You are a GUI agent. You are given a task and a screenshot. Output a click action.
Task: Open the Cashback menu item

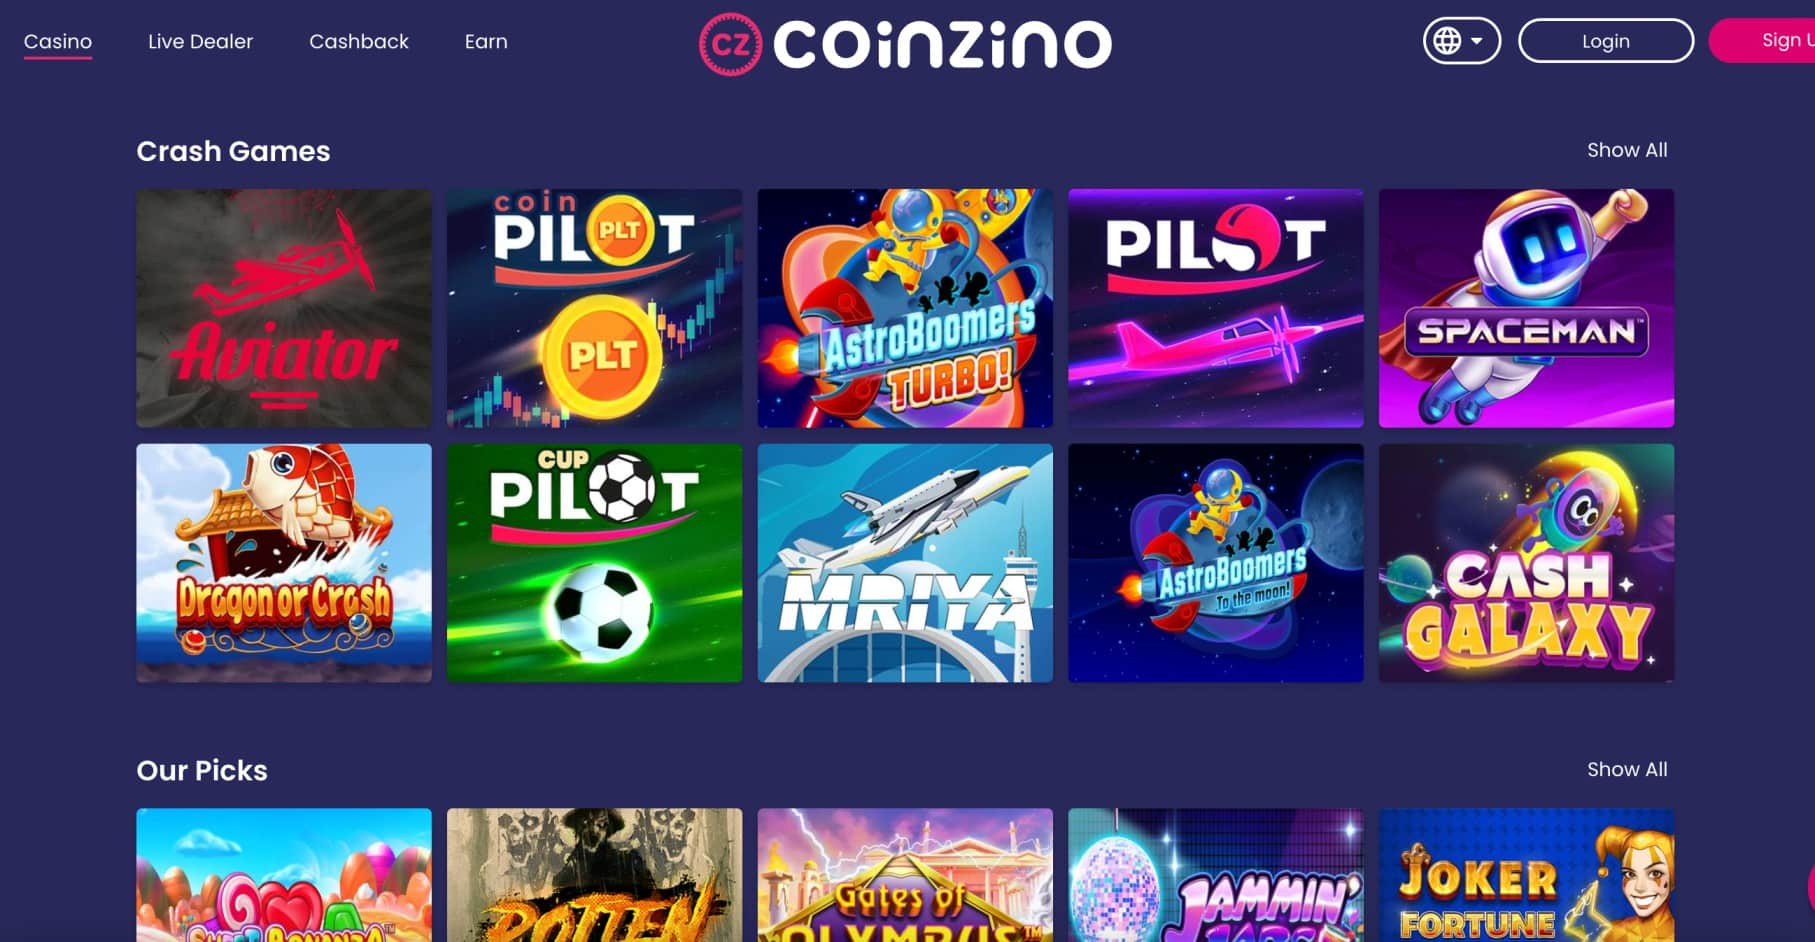(x=359, y=42)
